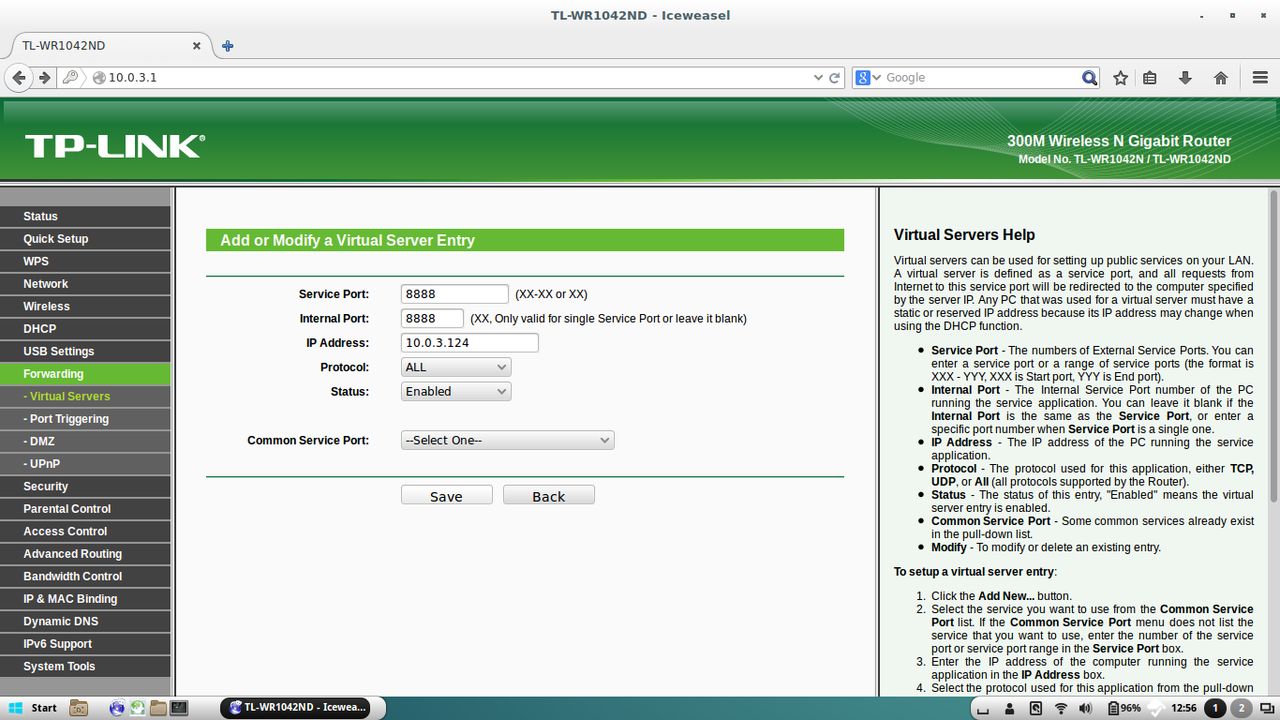The width and height of the screenshot is (1280, 720).
Task: Close the TL-WR1042ND tab
Action: (x=197, y=46)
